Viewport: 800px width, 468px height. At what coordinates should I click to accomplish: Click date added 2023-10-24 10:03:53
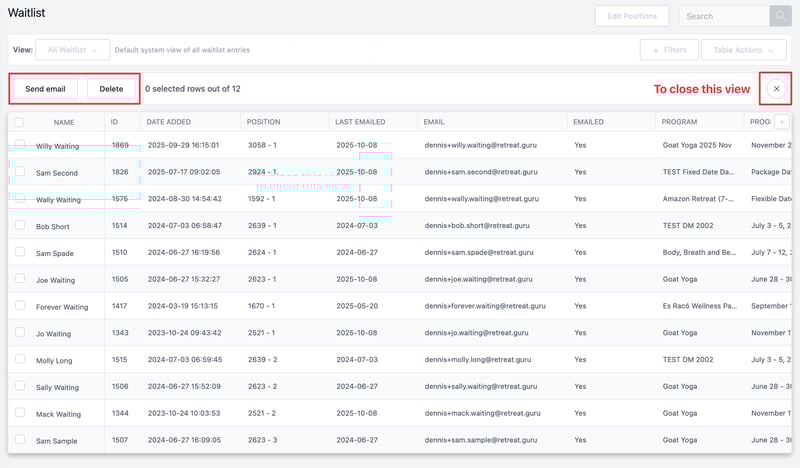click(x=184, y=413)
